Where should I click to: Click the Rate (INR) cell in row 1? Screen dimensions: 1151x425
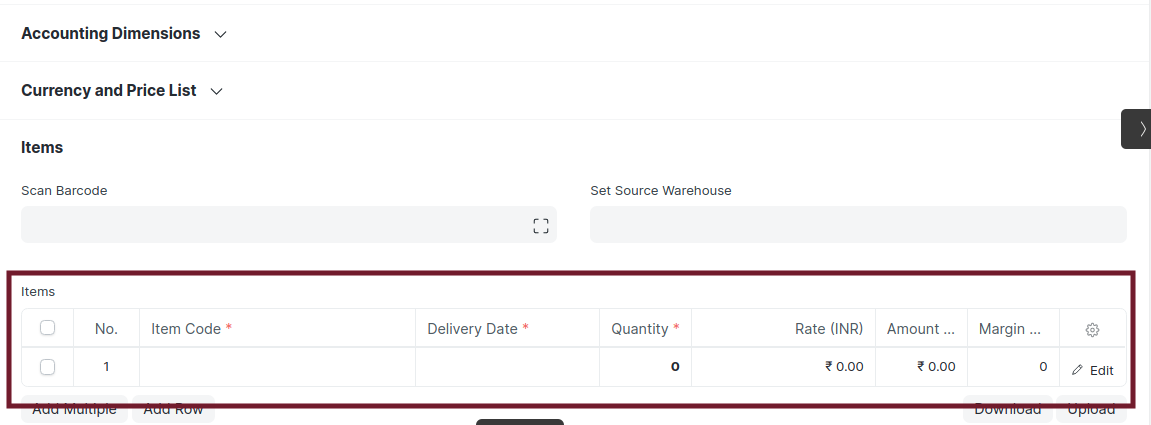click(x=783, y=366)
